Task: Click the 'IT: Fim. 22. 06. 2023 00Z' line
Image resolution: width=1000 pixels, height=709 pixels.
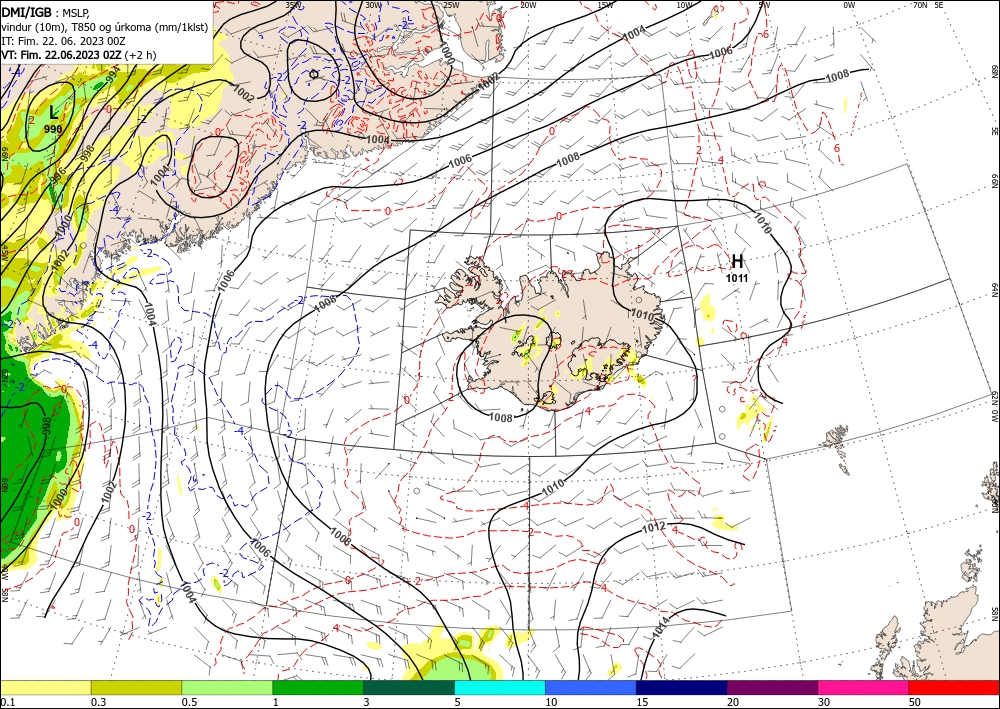Action: click(x=63, y=41)
